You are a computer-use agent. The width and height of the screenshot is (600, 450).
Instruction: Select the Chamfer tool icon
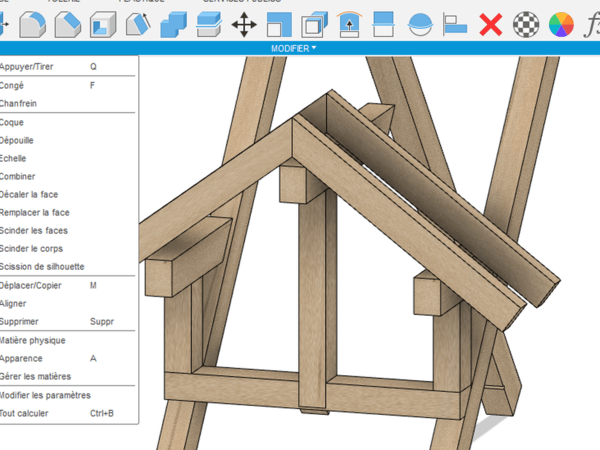68,24
